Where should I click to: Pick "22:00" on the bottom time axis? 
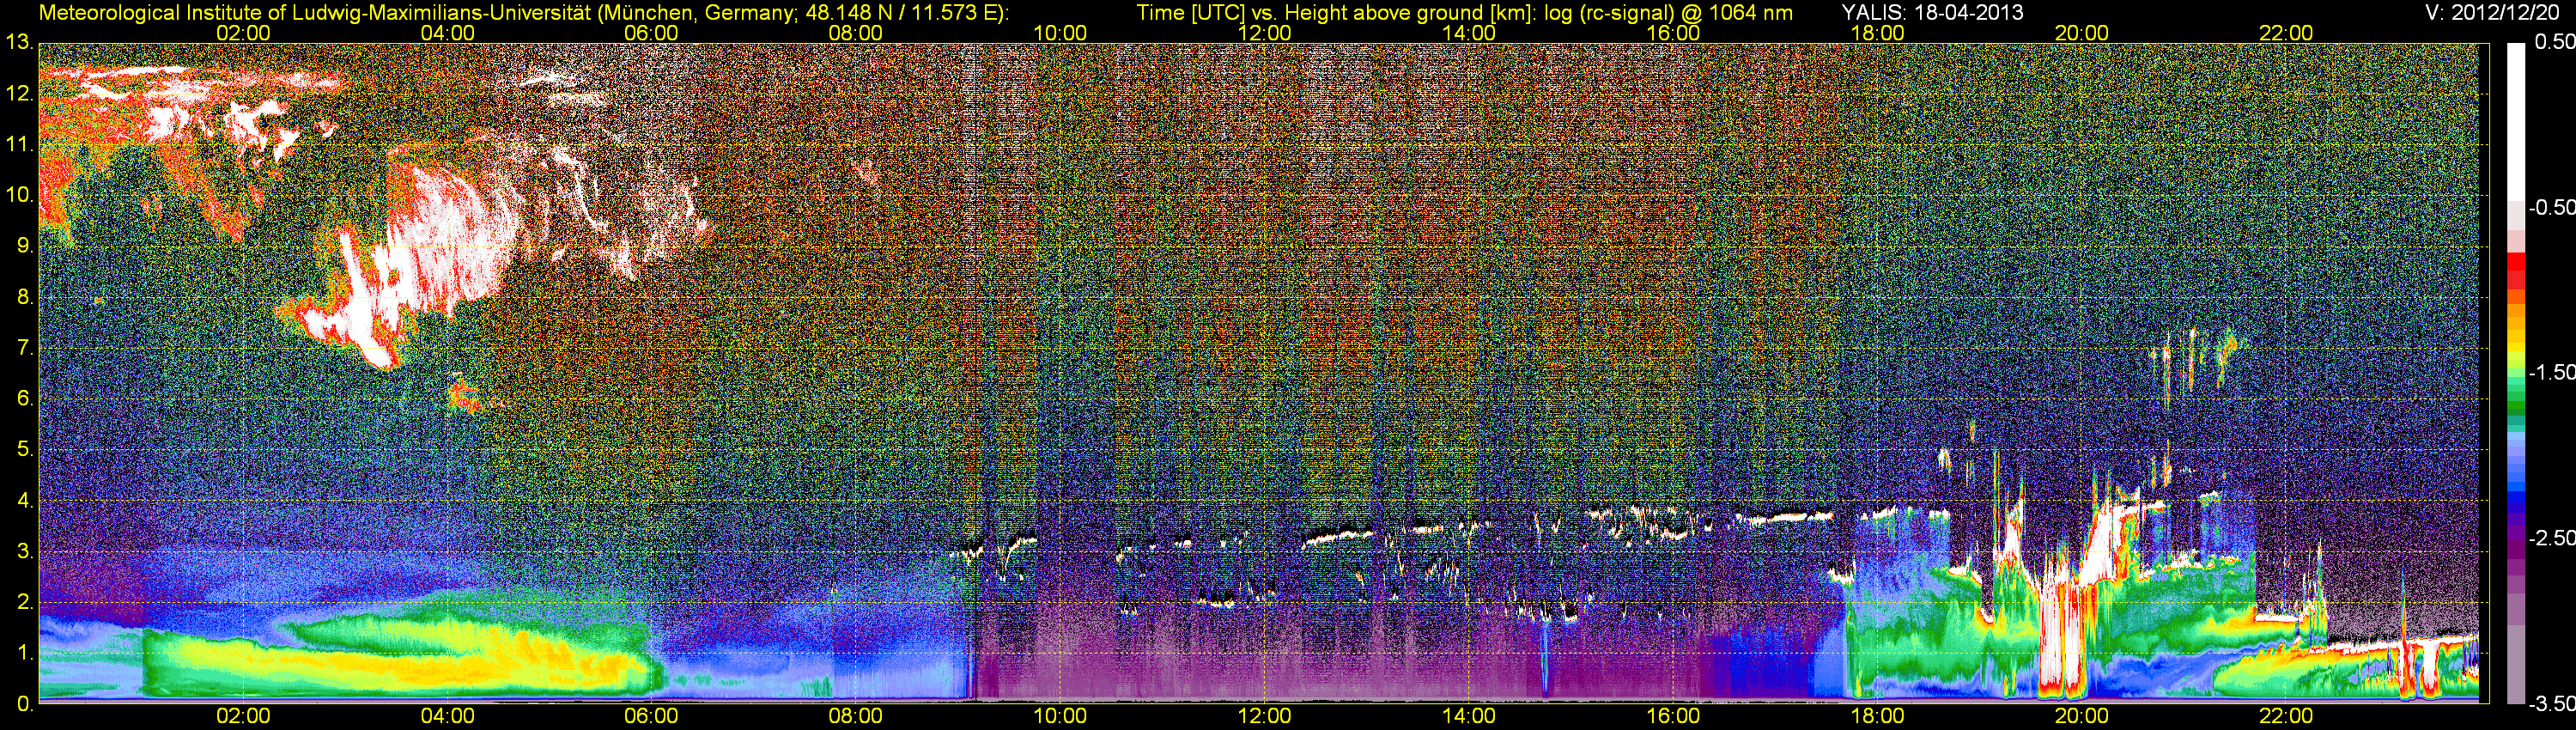(2286, 716)
